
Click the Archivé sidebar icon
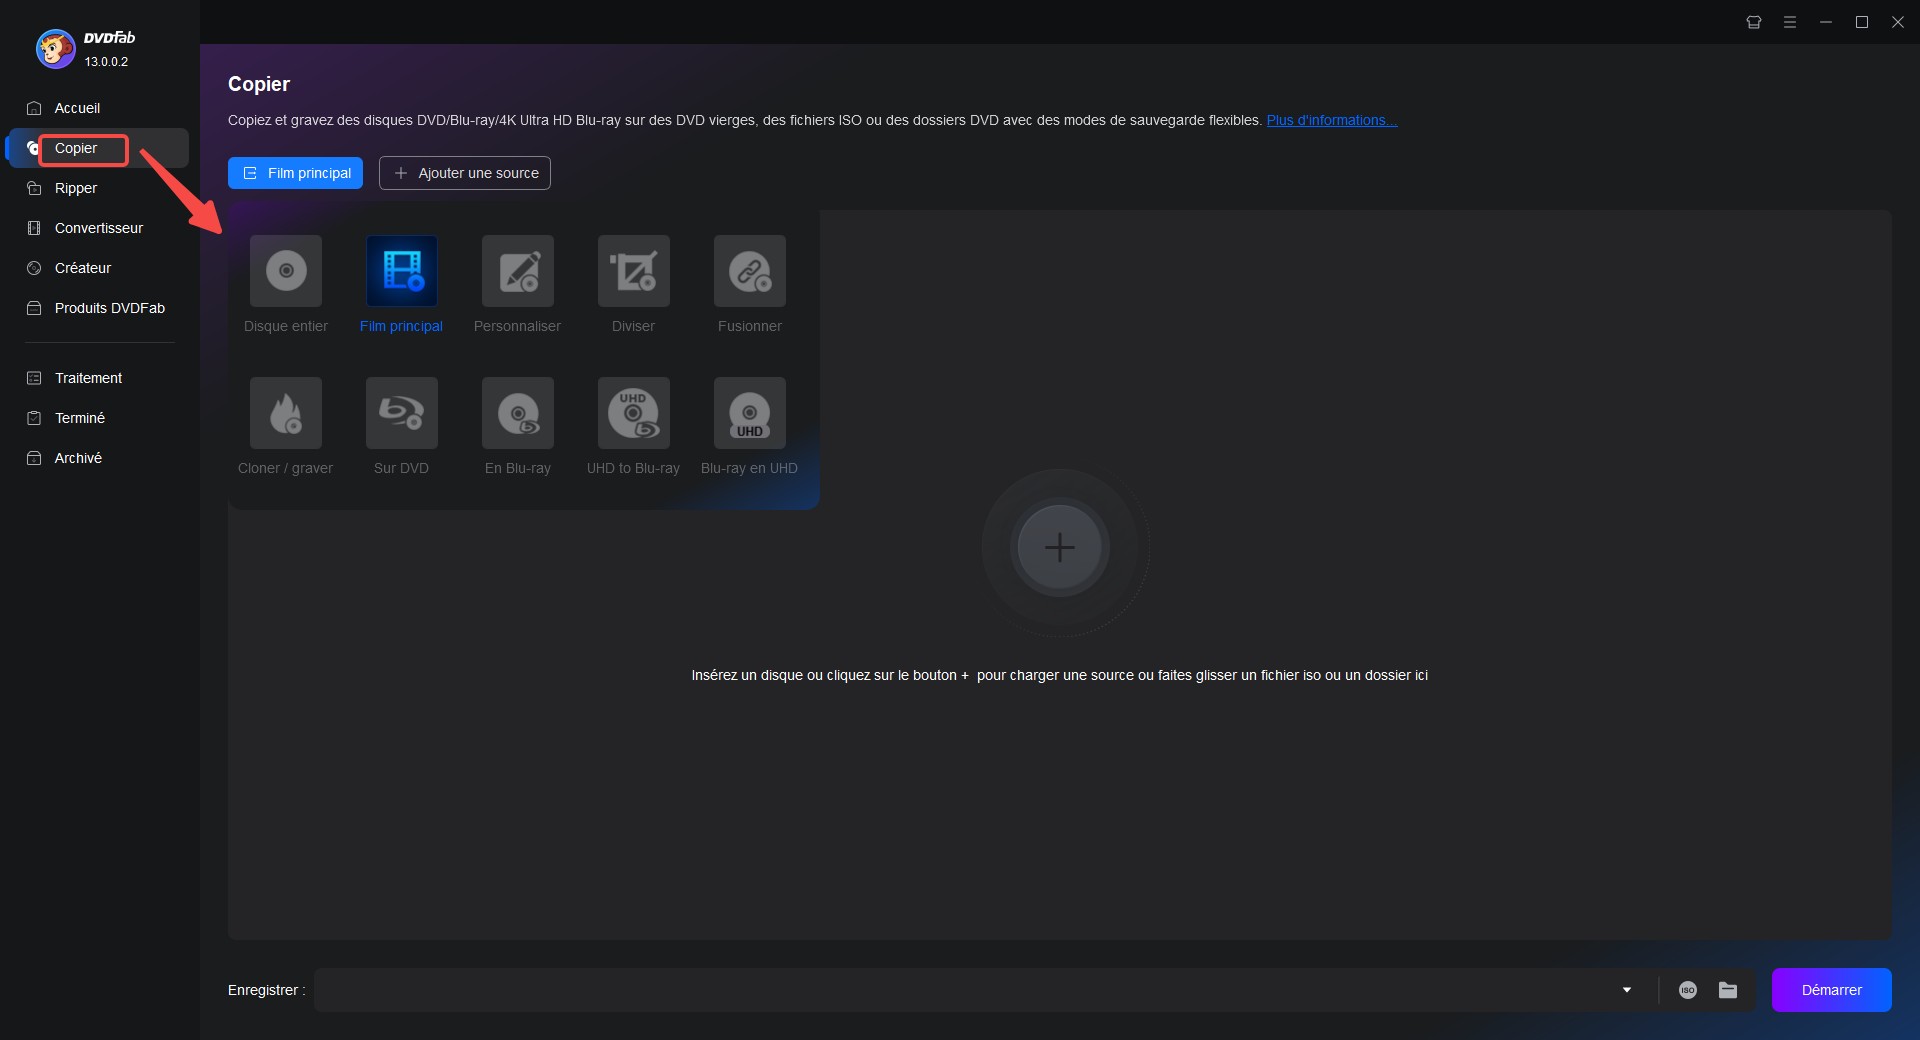[34, 458]
